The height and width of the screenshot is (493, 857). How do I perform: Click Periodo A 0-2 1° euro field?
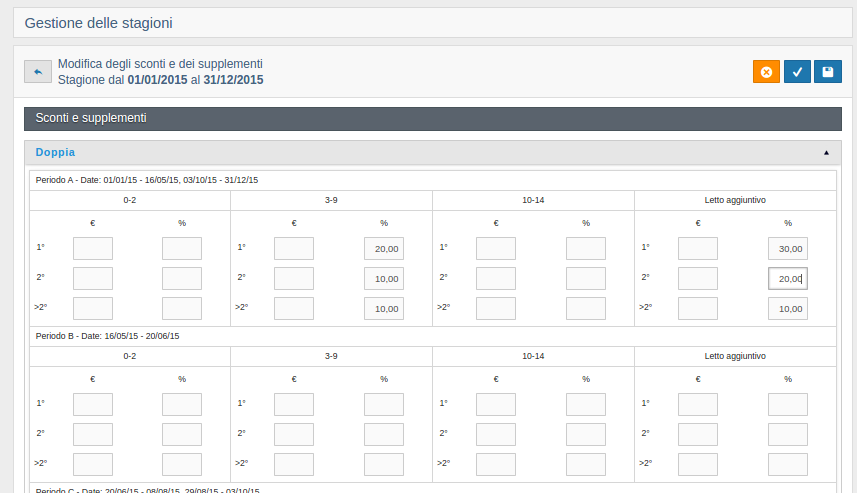coord(93,249)
